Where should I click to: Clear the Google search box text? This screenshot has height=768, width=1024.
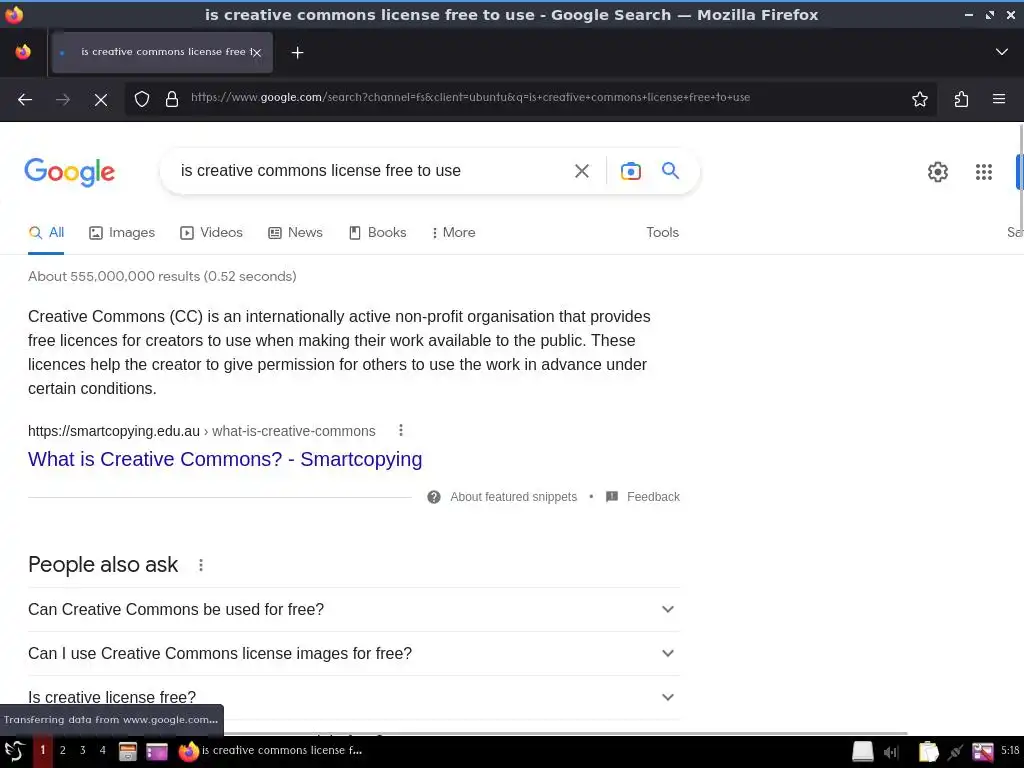[581, 171]
